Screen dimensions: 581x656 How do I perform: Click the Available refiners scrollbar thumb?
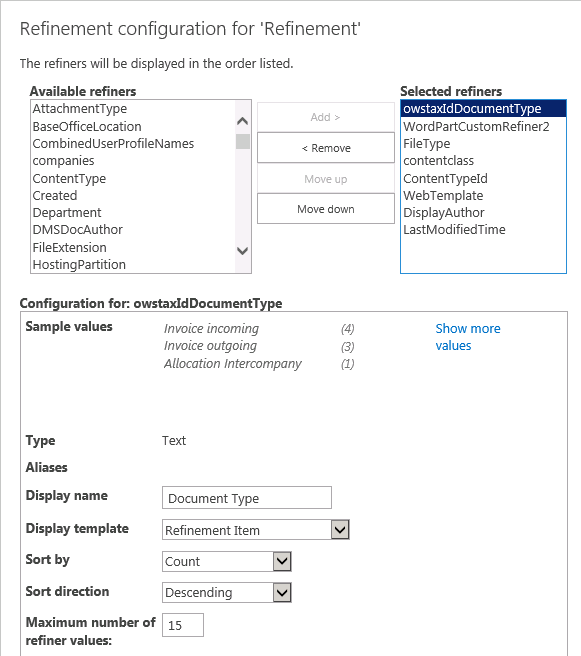(x=243, y=142)
